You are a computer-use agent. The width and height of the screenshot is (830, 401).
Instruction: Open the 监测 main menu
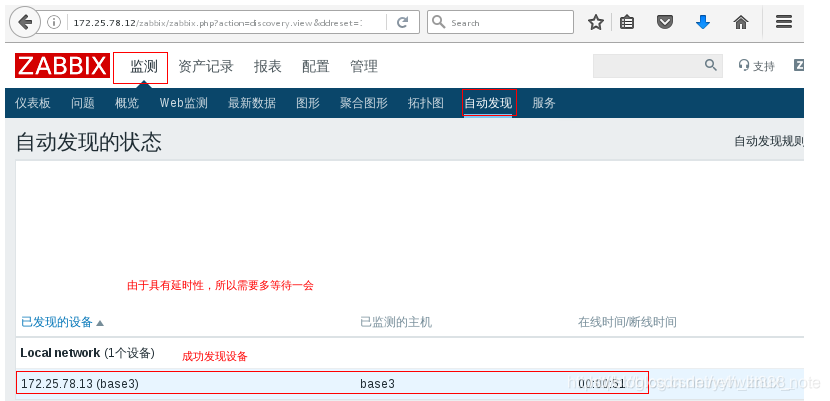pyautogui.click(x=144, y=67)
